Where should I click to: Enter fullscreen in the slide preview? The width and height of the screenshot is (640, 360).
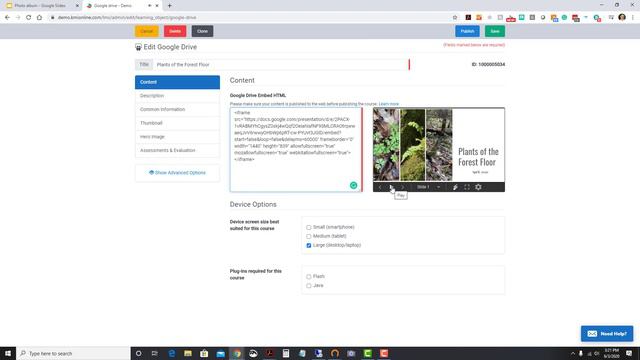pyautogui.click(x=467, y=187)
